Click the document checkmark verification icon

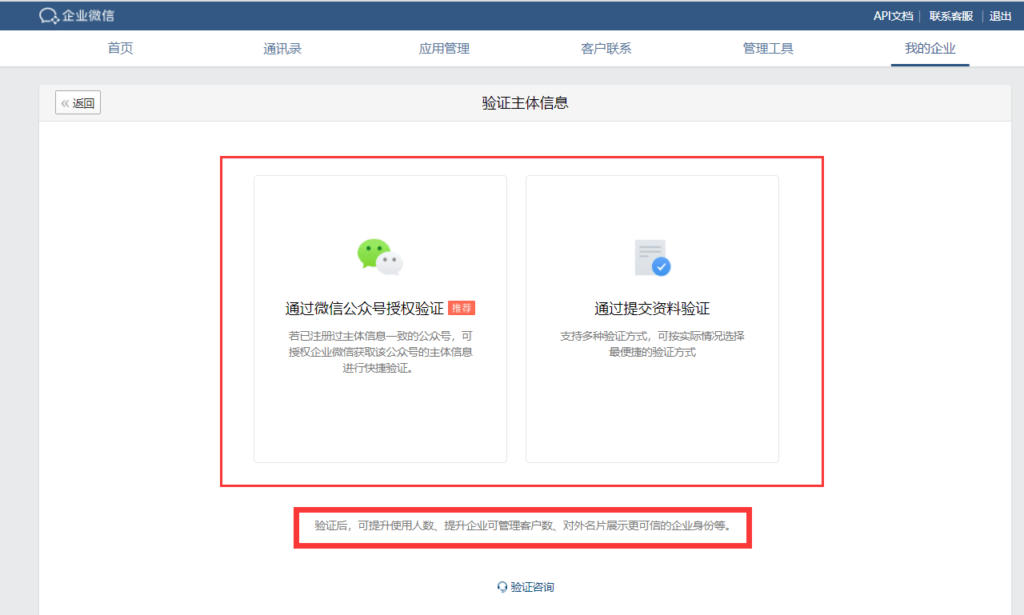652,257
